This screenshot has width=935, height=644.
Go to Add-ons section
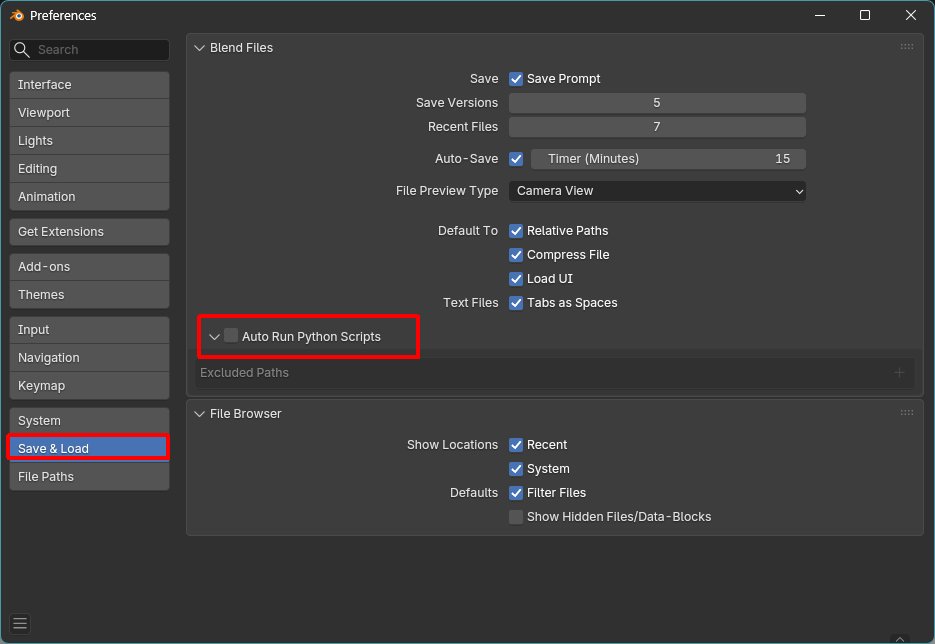point(89,267)
